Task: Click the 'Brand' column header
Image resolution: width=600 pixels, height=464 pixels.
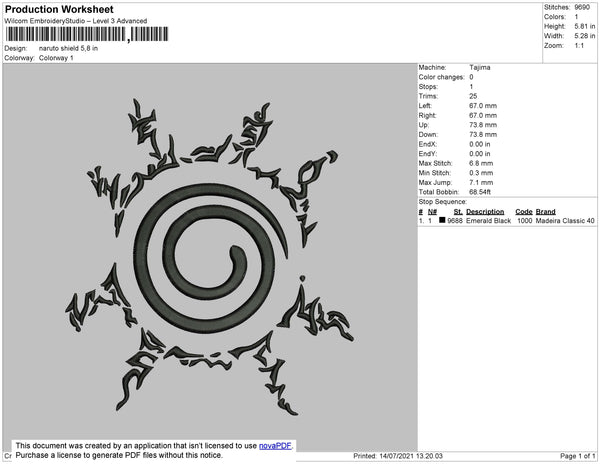Action: pyautogui.click(x=546, y=212)
